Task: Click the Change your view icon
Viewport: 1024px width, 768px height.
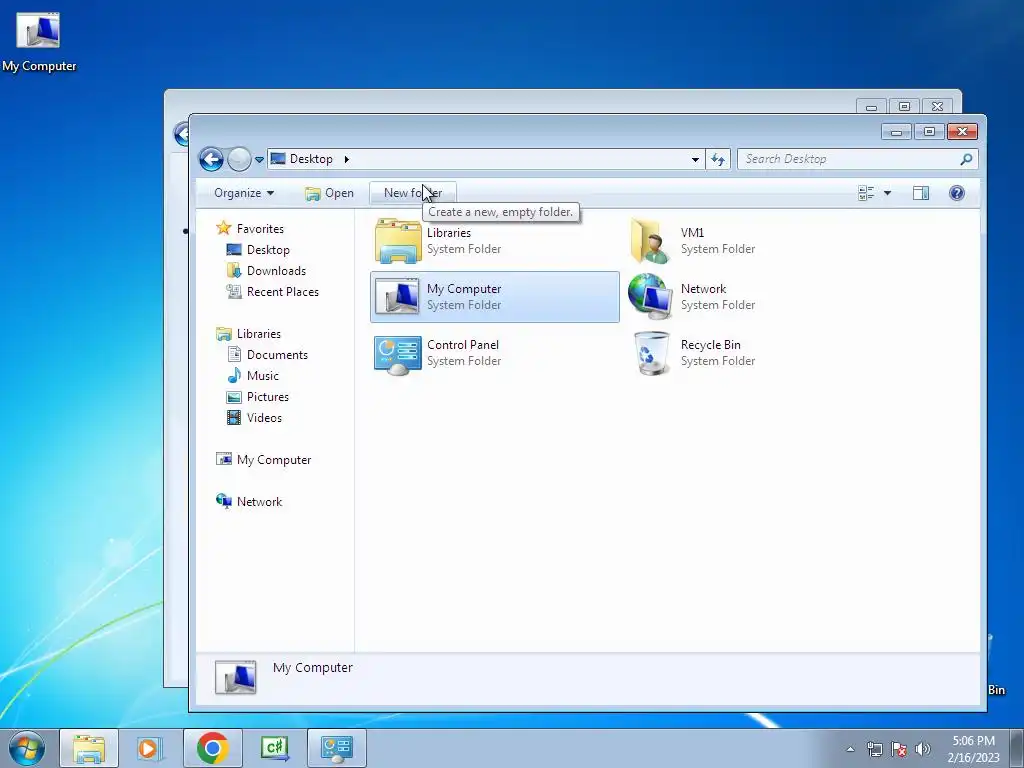Action: pos(866,193)
